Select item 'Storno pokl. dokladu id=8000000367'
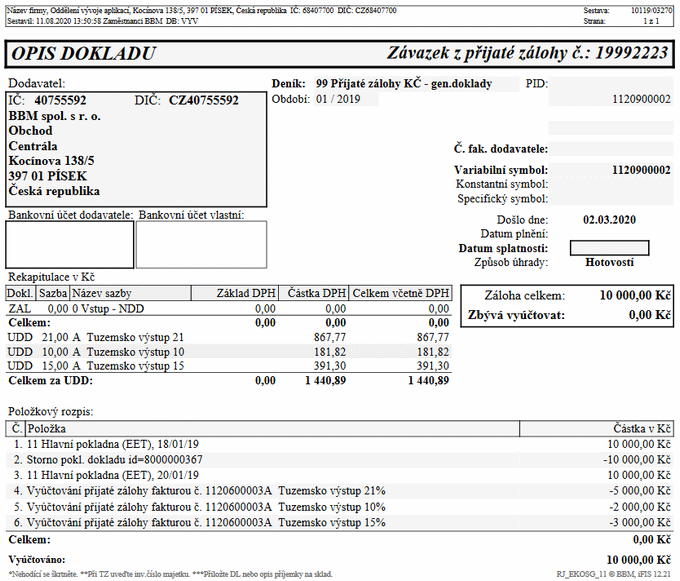680x581 pixels. [114, 460]
